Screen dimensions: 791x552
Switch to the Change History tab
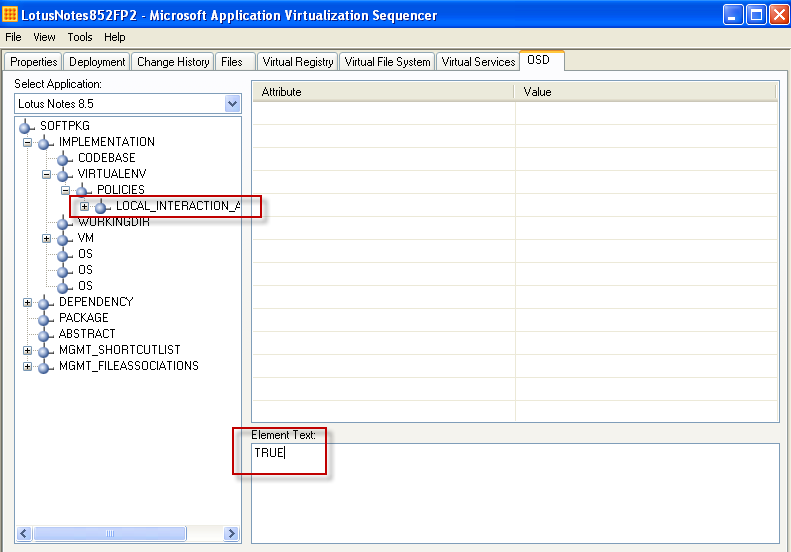pos(173,62)
